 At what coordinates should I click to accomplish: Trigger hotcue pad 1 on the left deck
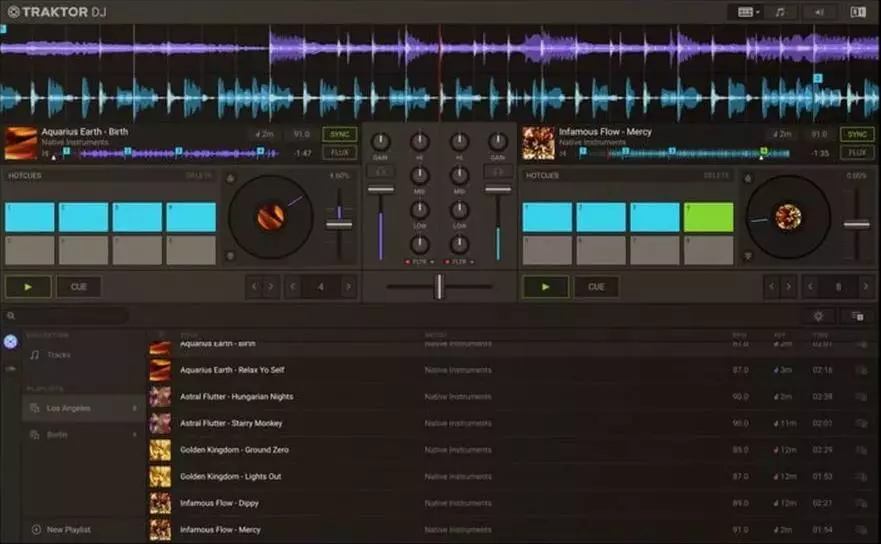(x=30, y=217)
